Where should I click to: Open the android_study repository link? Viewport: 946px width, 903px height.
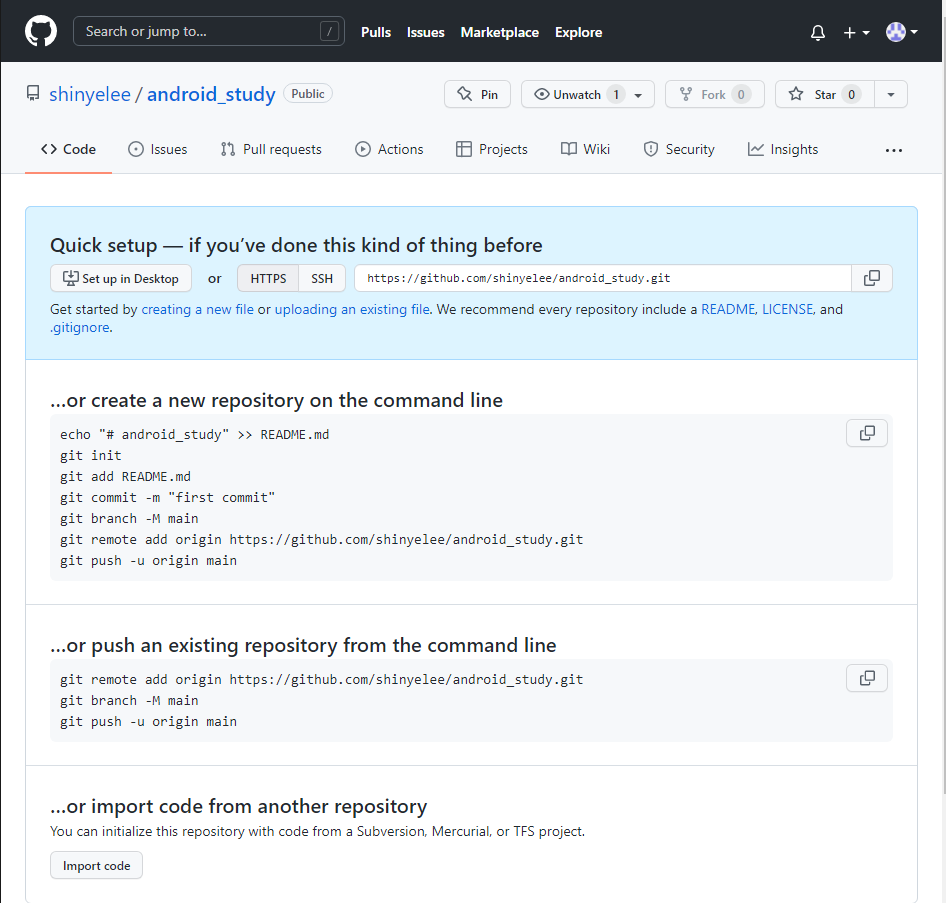(x=211, y=94)
